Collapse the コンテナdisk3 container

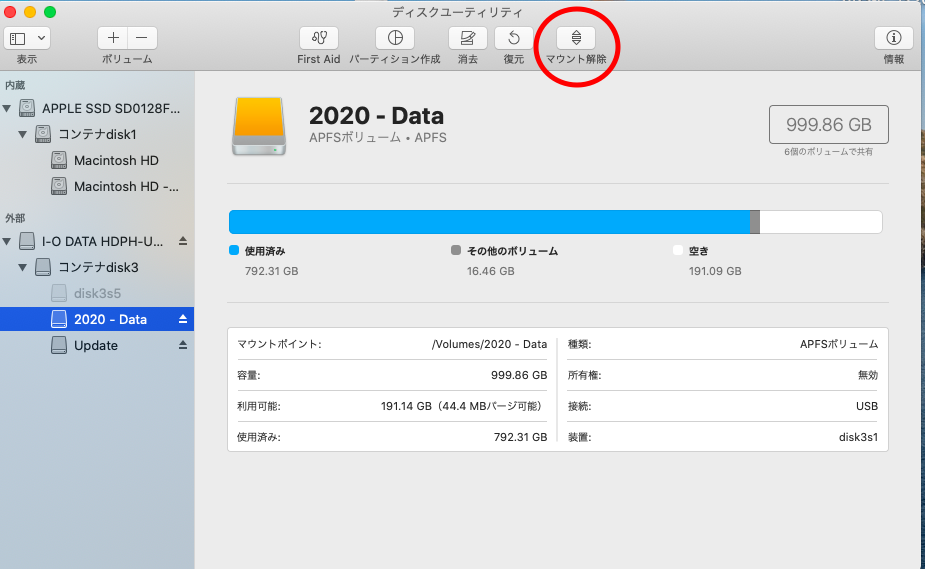[x=22, y=267]
